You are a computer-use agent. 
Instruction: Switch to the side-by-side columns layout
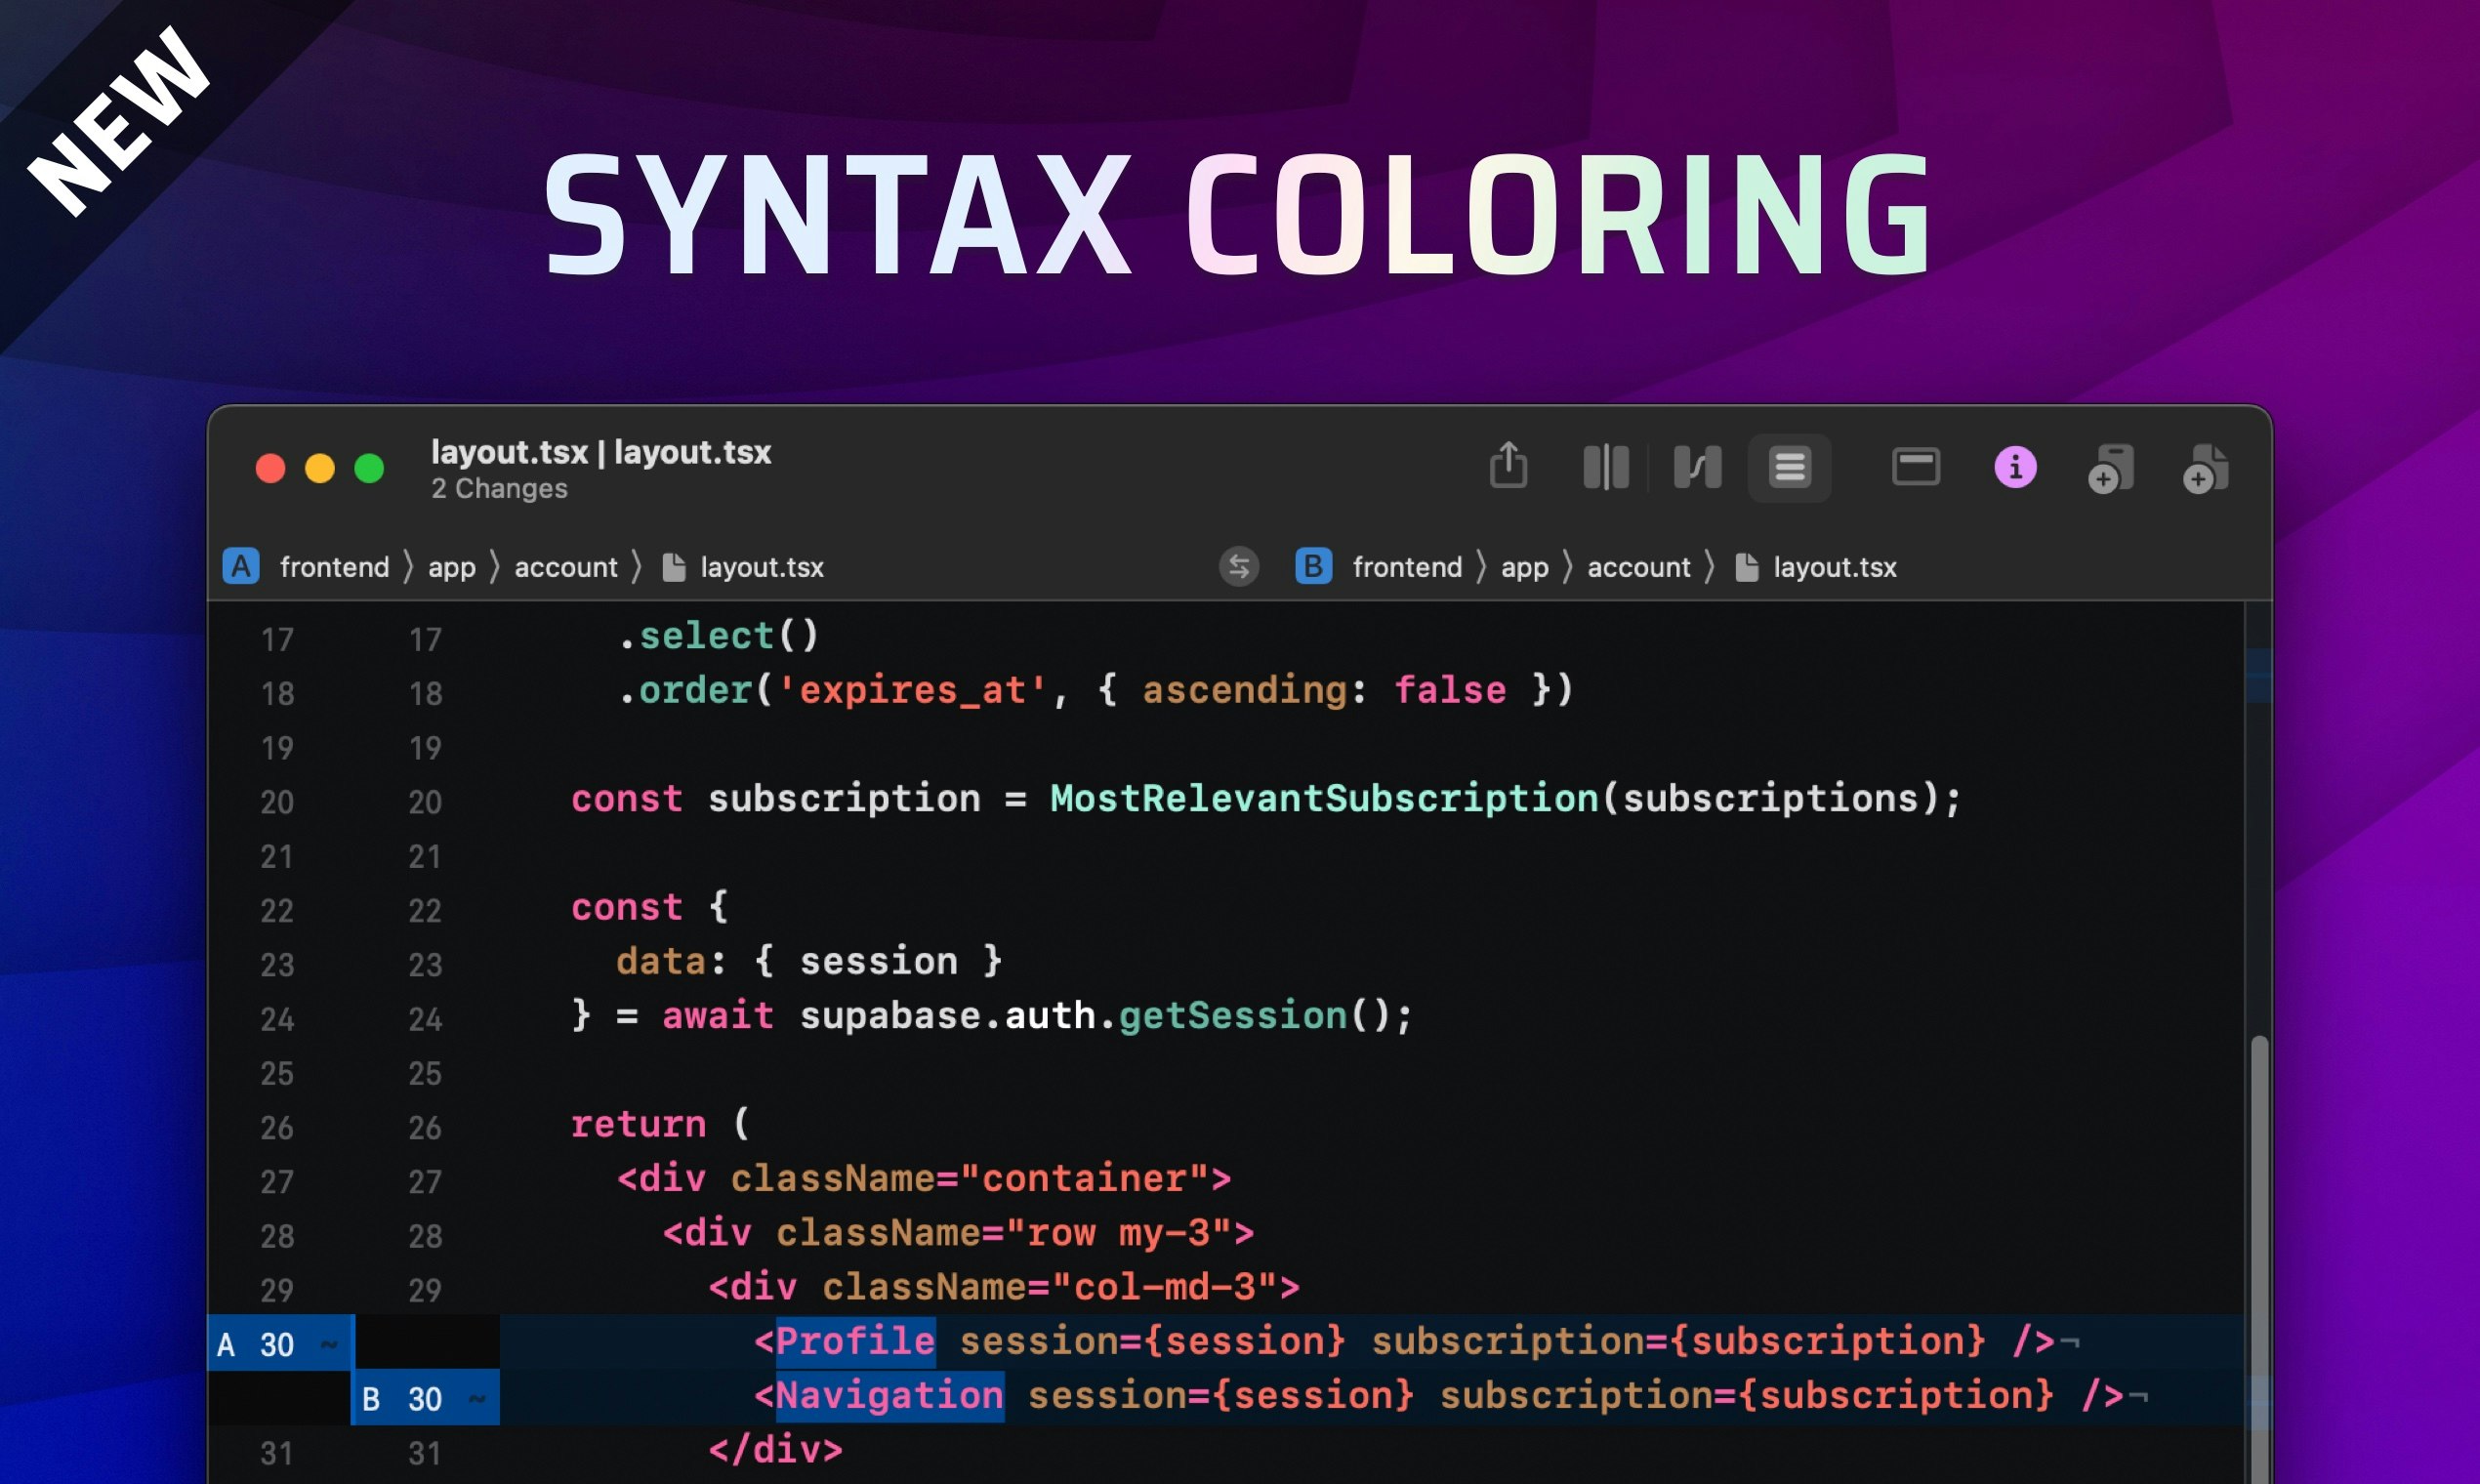(x=1606, y=467)
